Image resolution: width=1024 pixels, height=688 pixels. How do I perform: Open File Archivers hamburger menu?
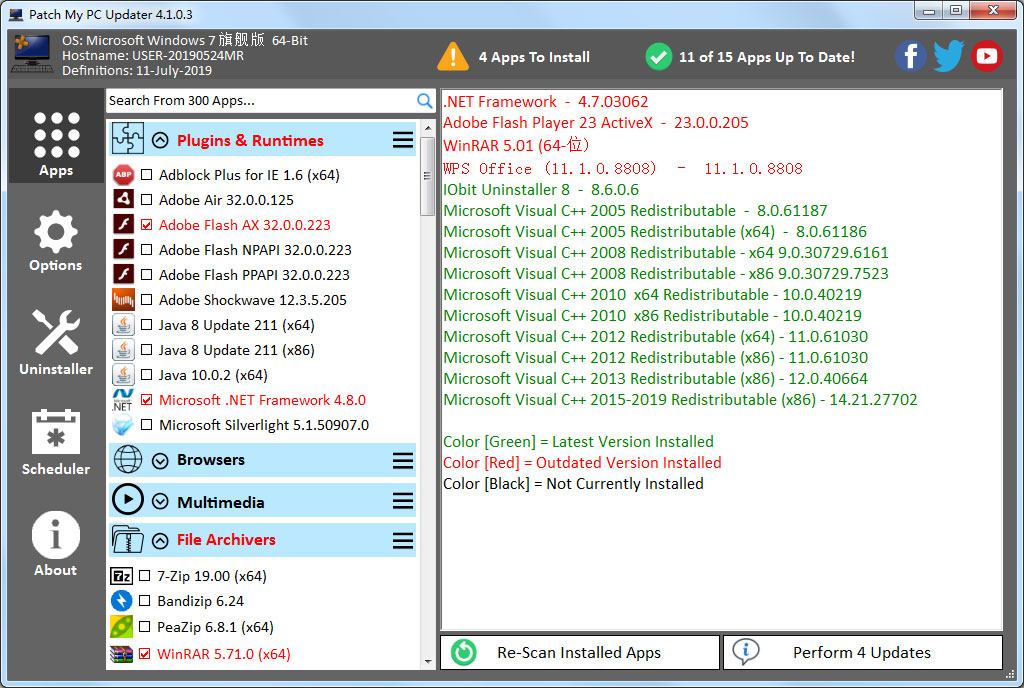pos(403,540)
